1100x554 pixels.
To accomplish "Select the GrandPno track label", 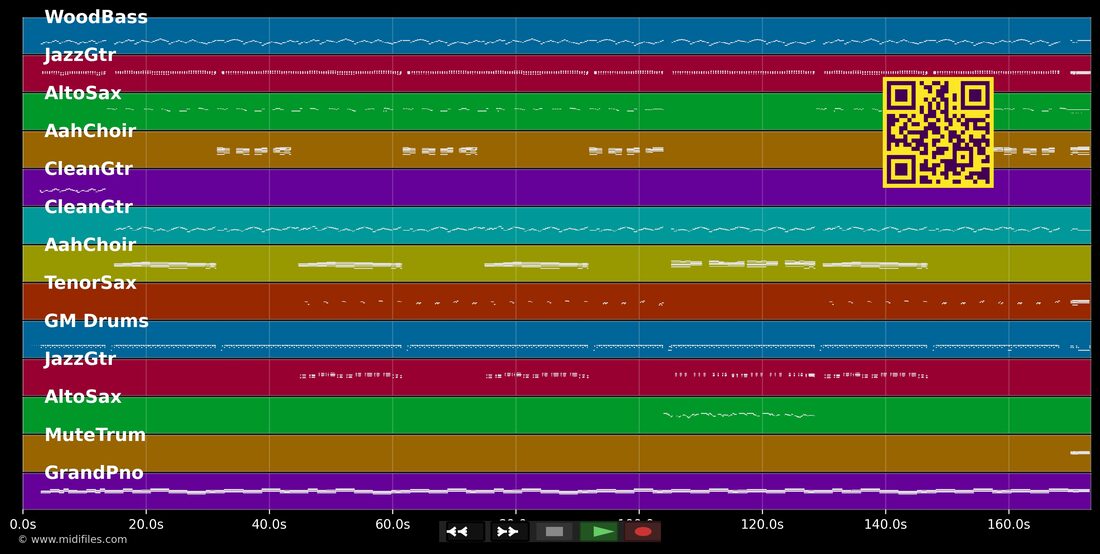I will click(x=94, y=473).
